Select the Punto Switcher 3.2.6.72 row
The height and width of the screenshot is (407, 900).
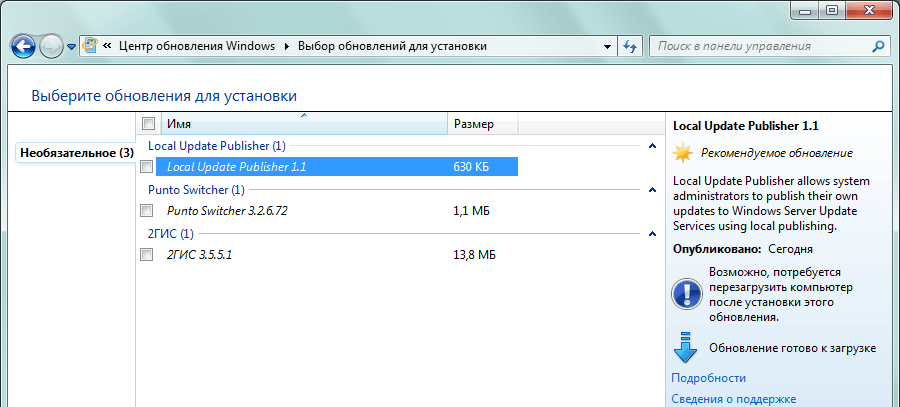[337, 211]
